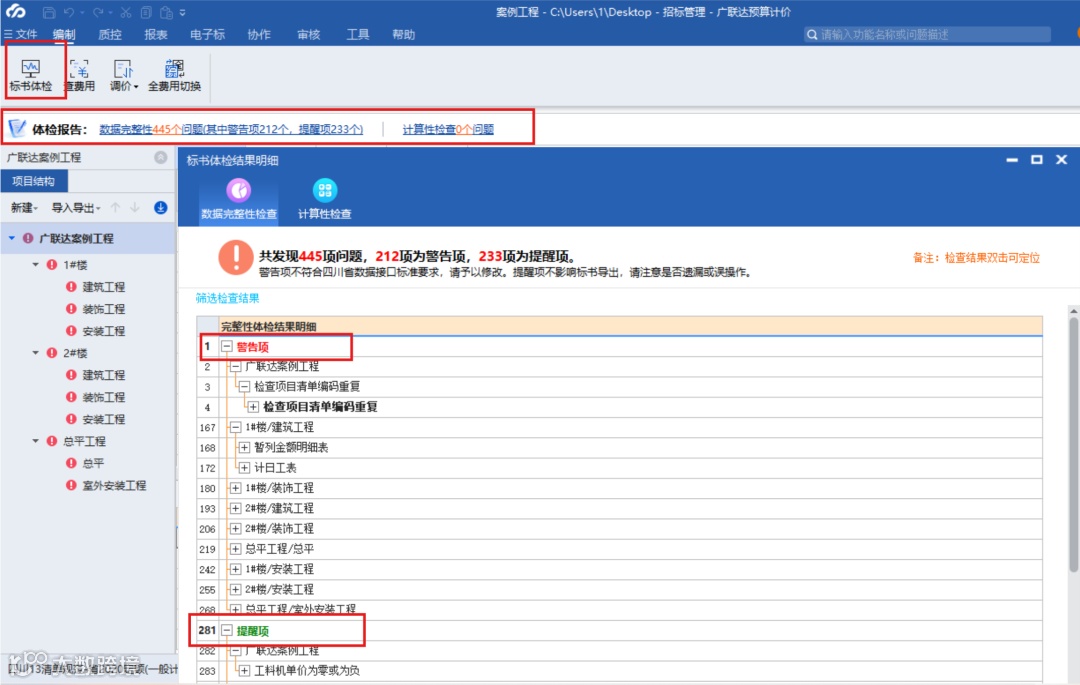Screen dimensions: 1080x685
Task: Open the 导入导出 dropdown
Action: point(76,207)
